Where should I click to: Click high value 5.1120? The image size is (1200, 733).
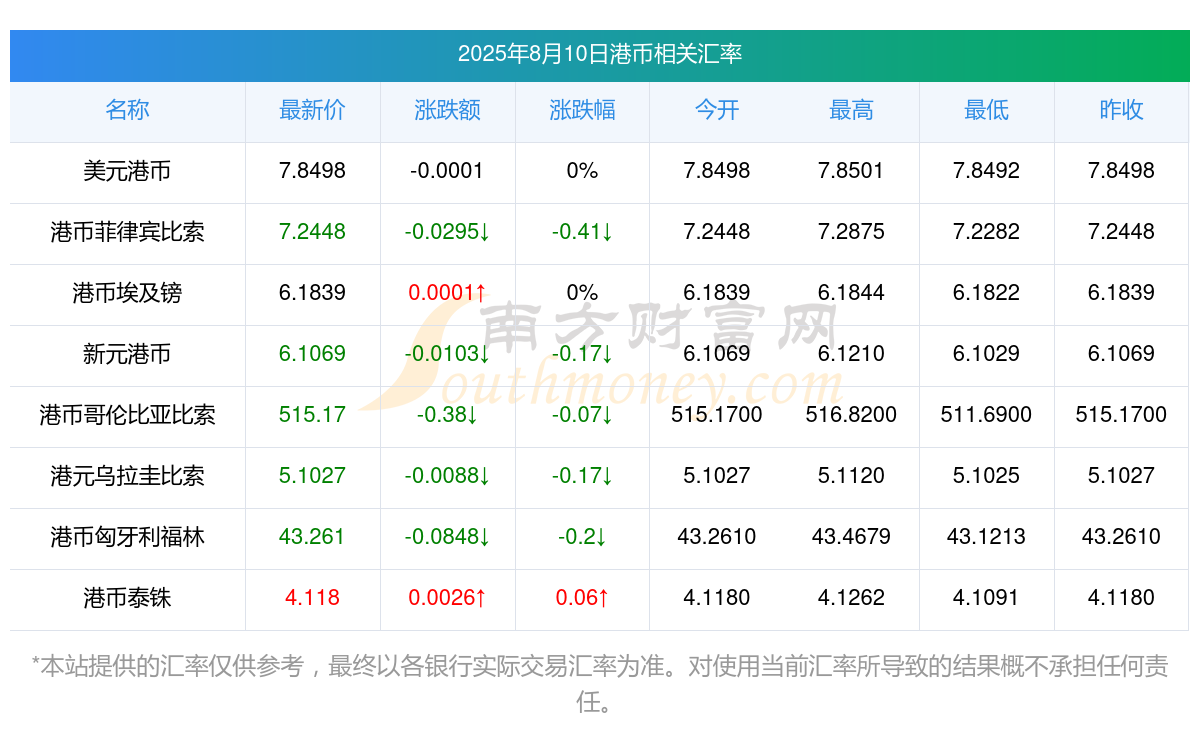pyautogui.click(x=851, y=476)
